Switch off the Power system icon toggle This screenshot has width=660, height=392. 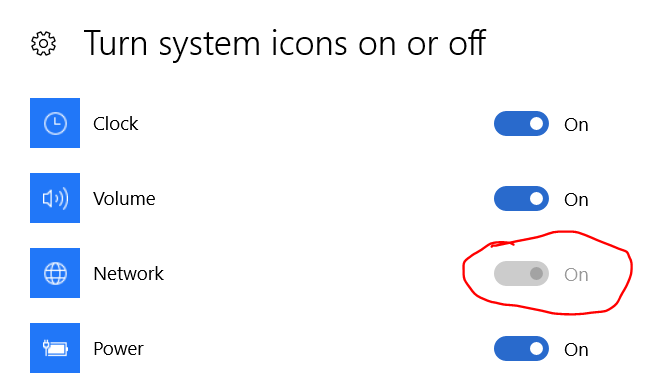click(521, 348)
